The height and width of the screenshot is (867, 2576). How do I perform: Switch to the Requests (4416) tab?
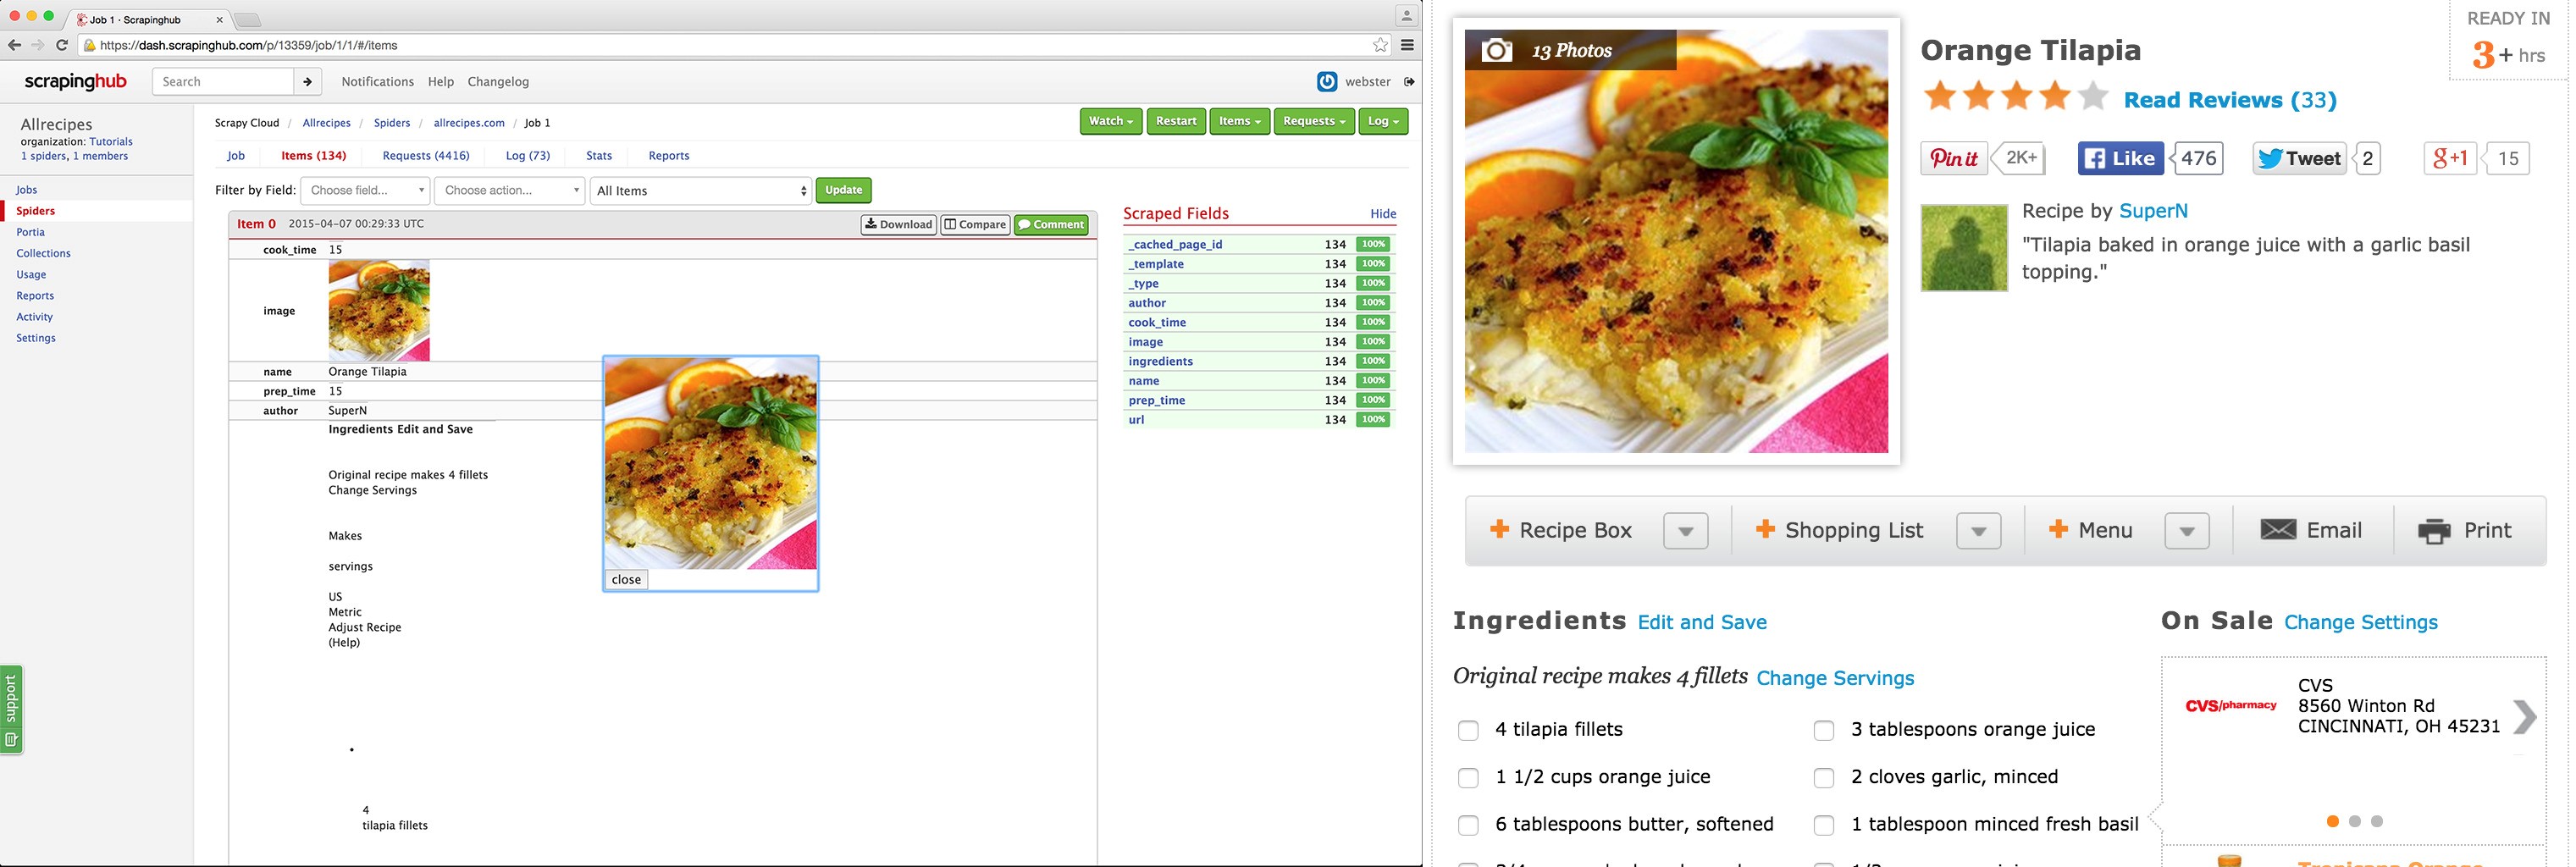[426, 156]
